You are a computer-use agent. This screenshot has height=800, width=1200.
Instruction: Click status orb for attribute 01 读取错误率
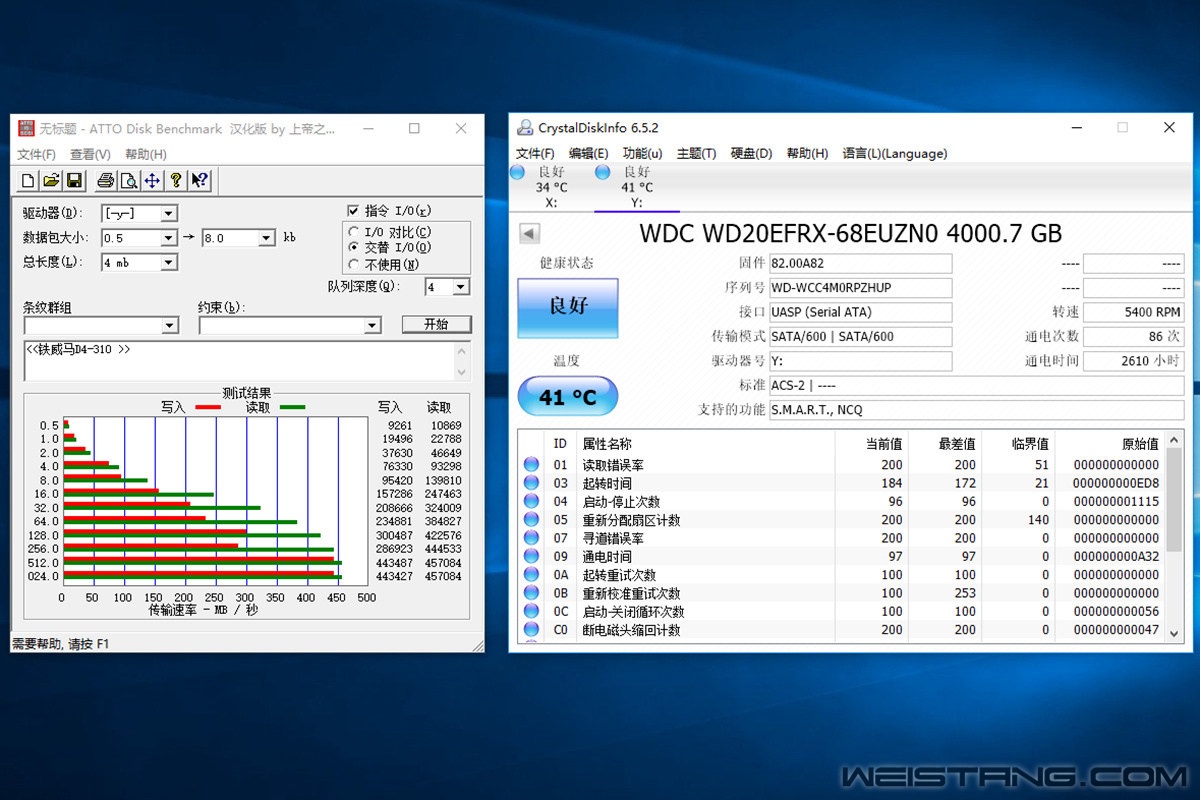pos(531,465)
